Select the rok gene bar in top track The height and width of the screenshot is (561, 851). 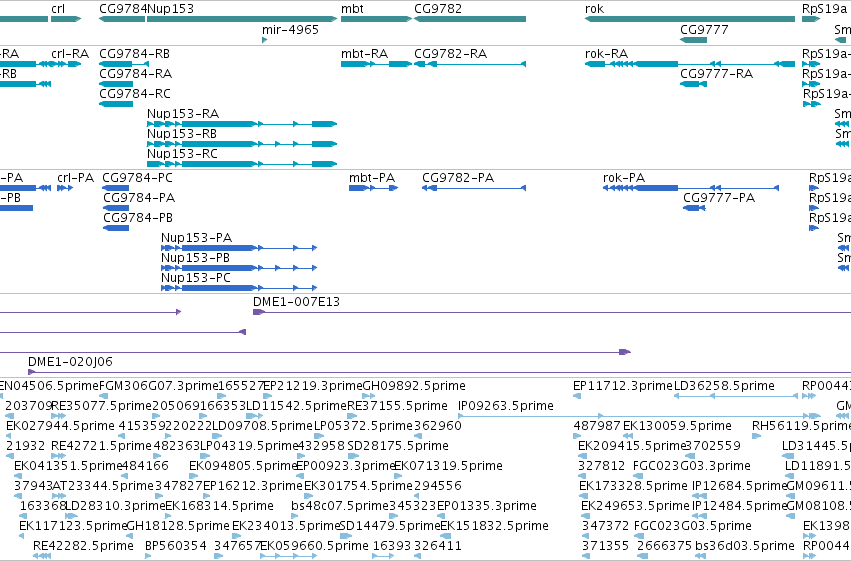690,19
